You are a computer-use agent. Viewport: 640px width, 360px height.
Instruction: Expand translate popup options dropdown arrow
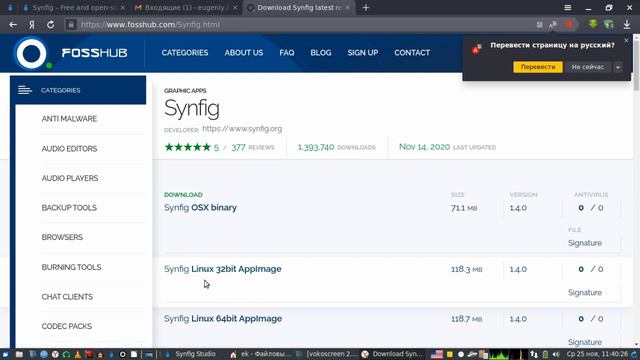coord(618,67)
